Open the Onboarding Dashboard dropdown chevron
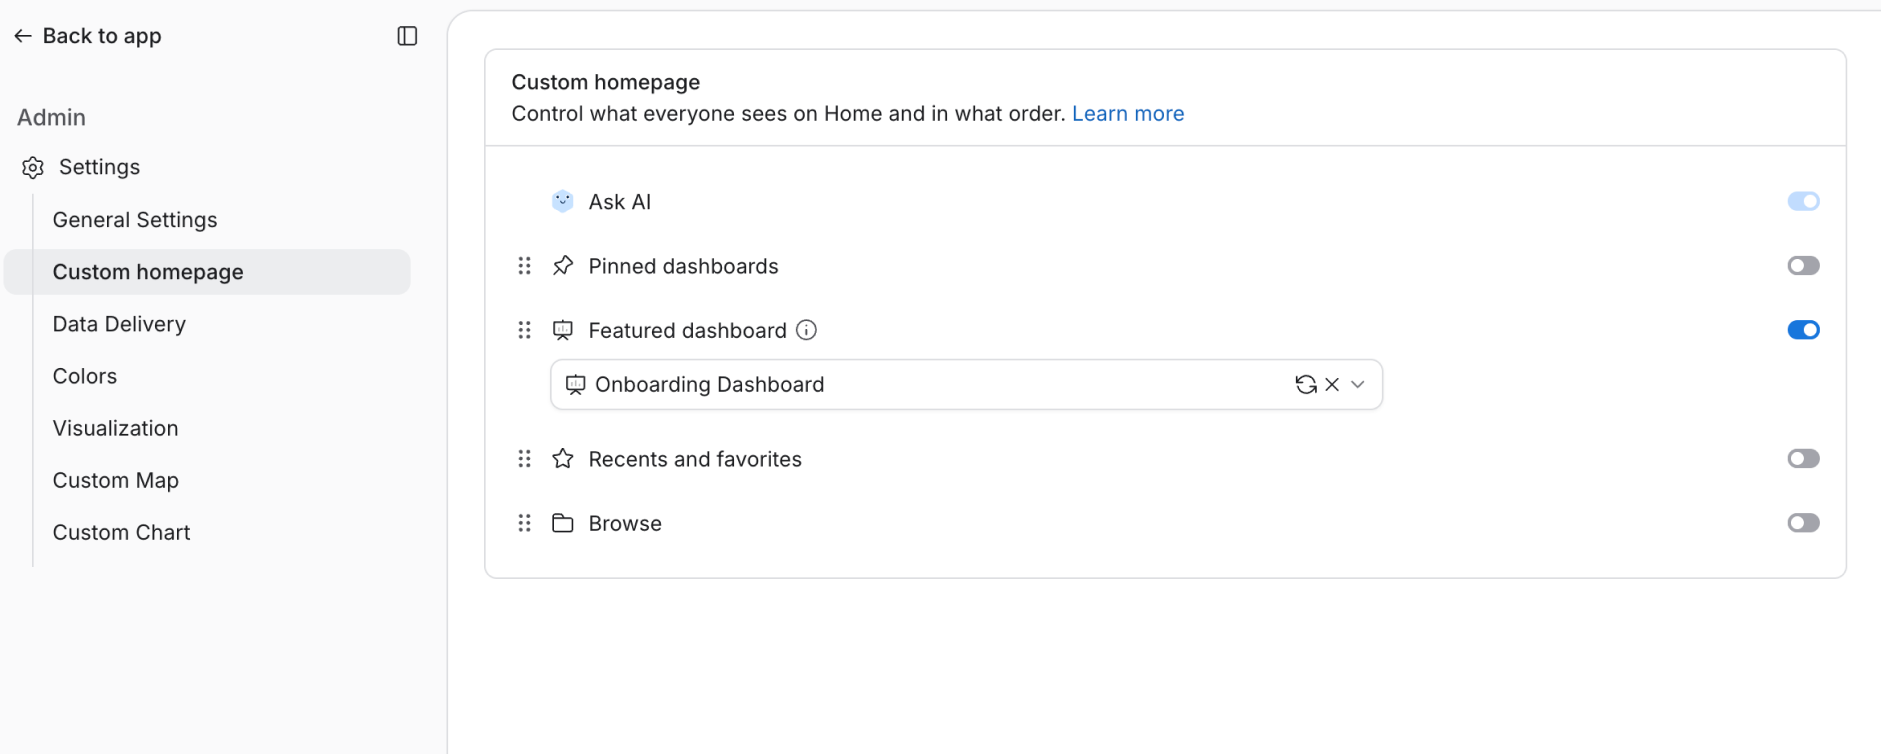Image resolution: width=1881 pixels, height=754 pixels. (1358, 384)
